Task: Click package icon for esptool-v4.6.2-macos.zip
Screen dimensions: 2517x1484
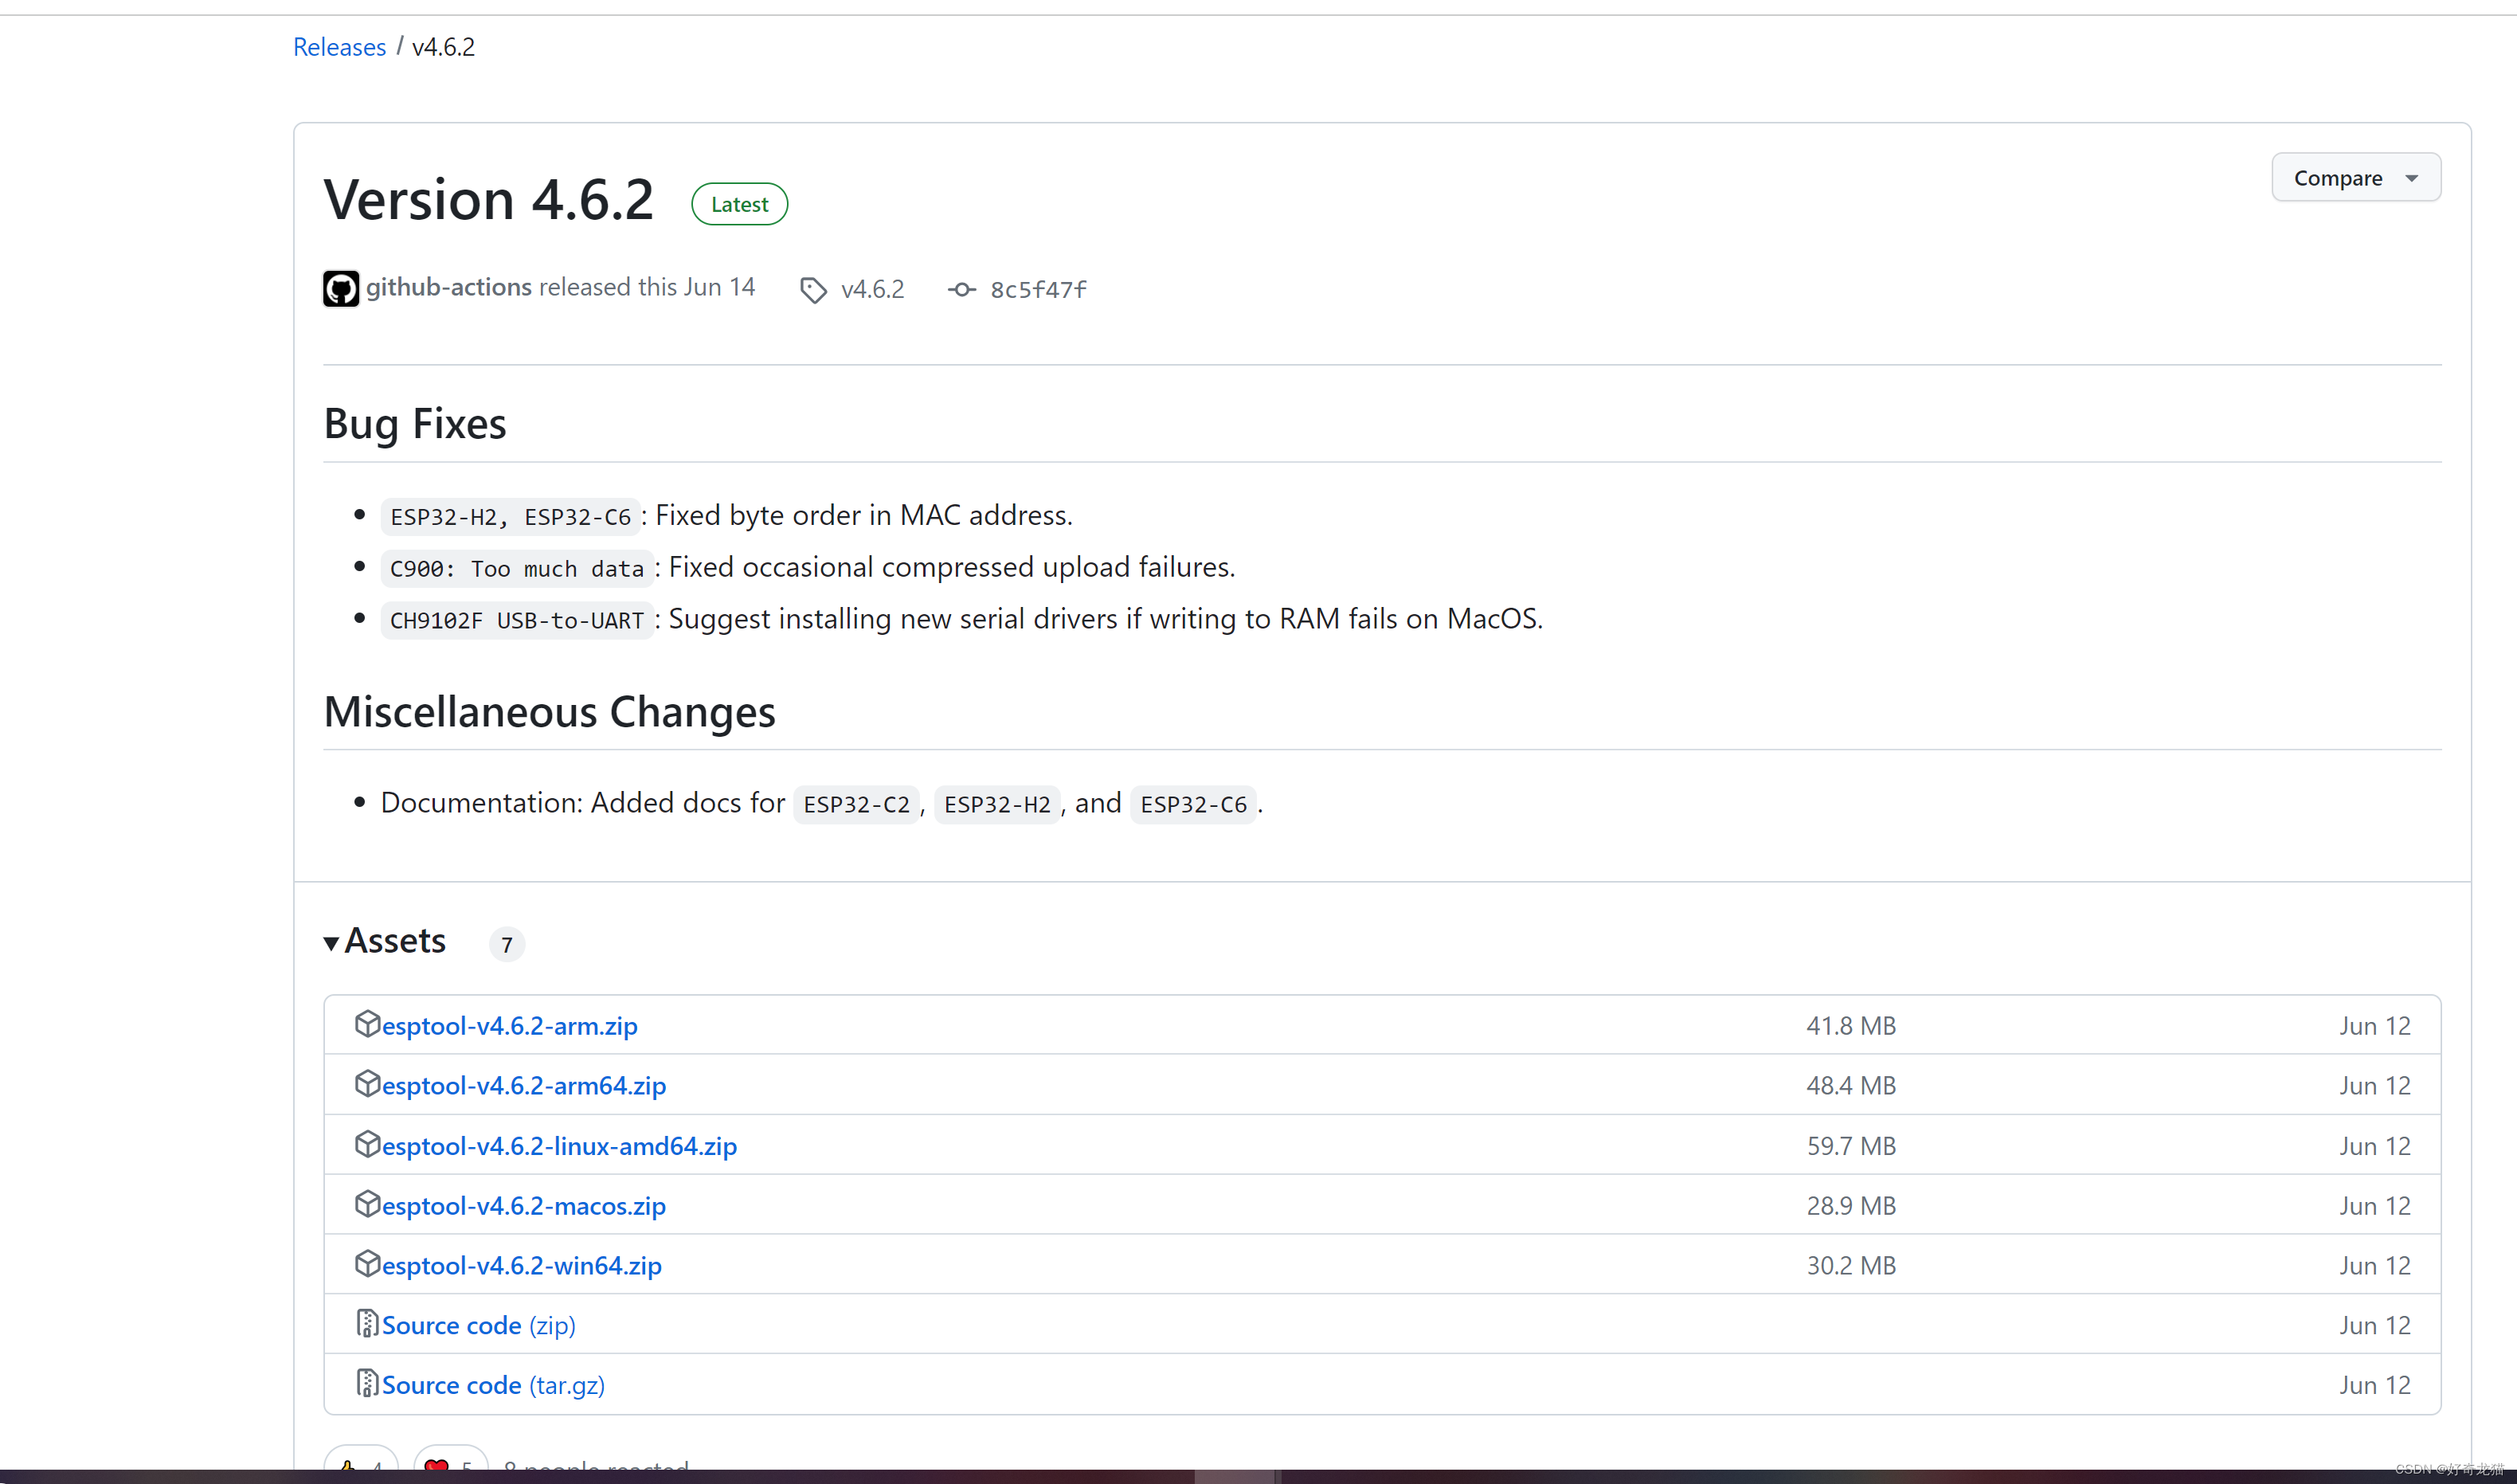Action: (x=367, y=1204)
